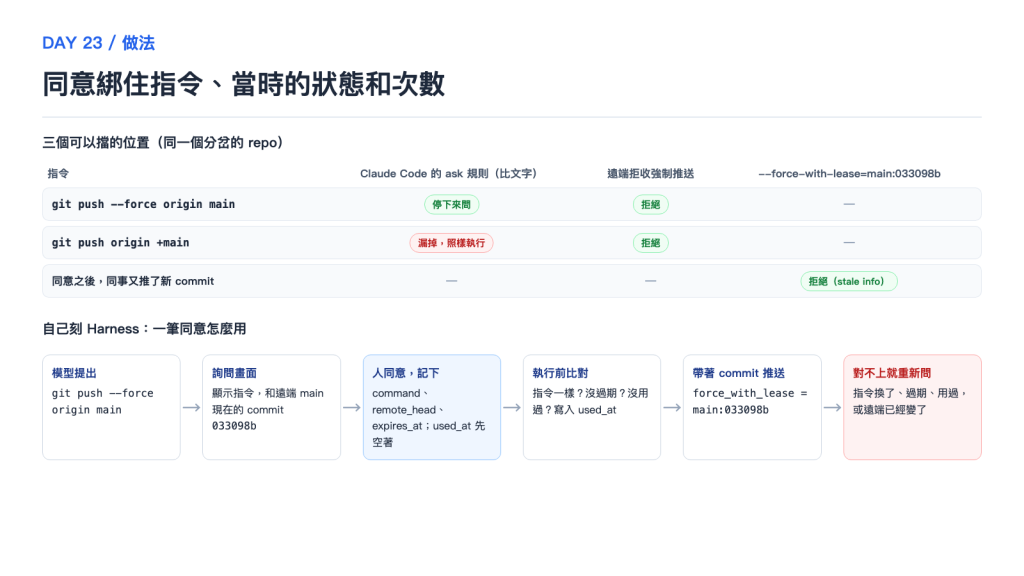This screenshot has height=576, width=1024.
Task: Click the '遠端拒收強制推送' column header
Action: [x=650, y=174]
